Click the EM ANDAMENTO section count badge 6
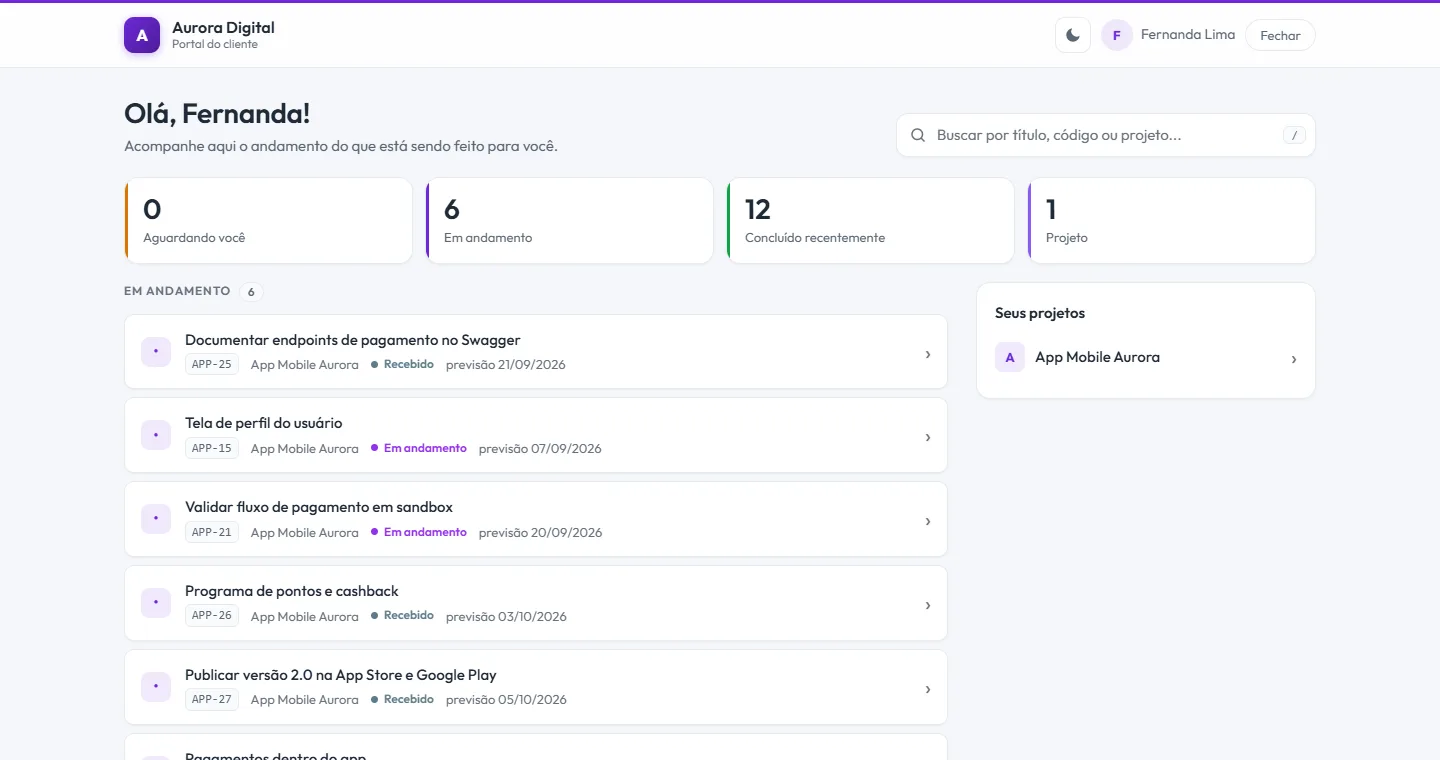 (x=251, y=292)
